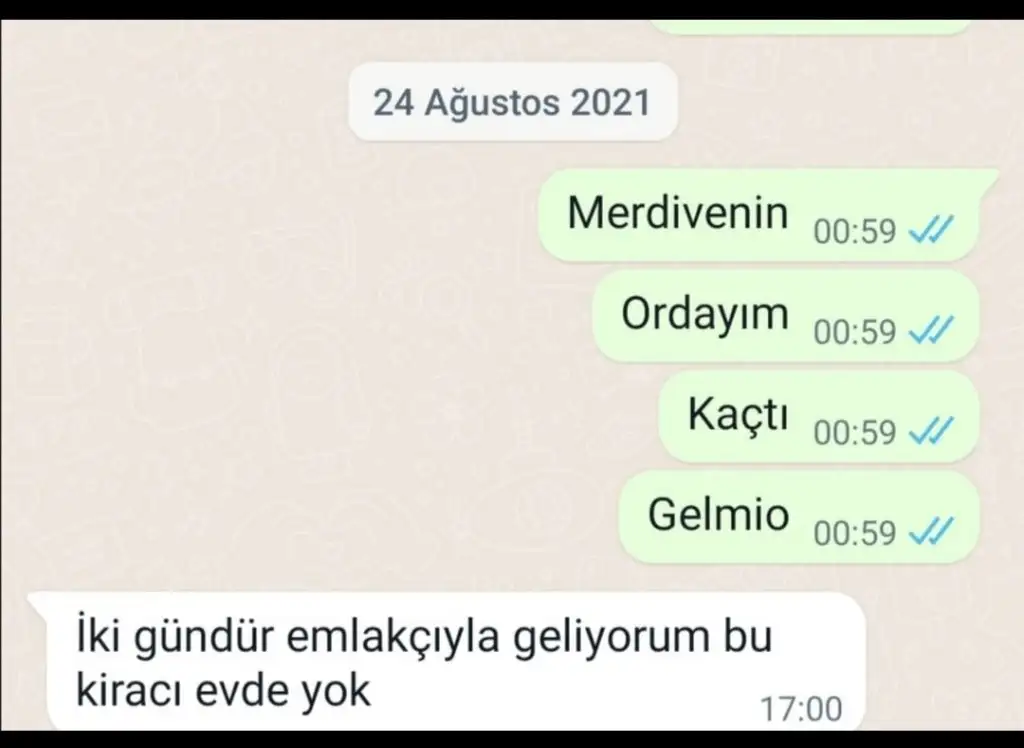1024x748 pixels.
Task: Click the 00:59 timestamp on Merdivenin
Action: [854, 231]
